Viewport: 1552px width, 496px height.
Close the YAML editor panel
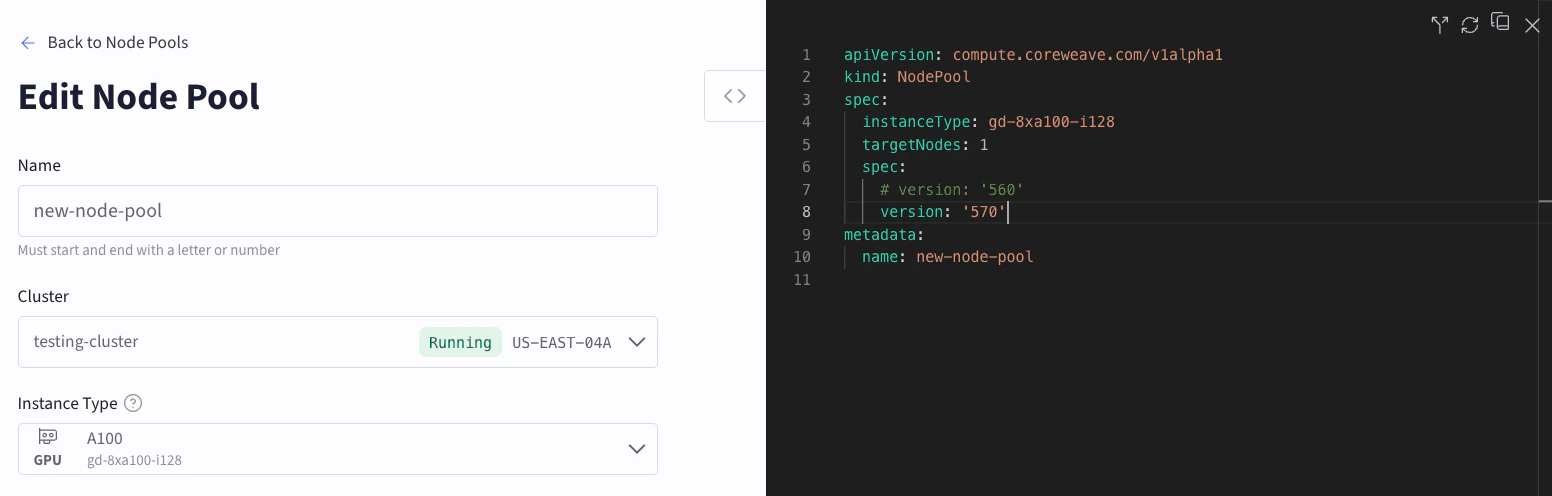(1532, 25)
